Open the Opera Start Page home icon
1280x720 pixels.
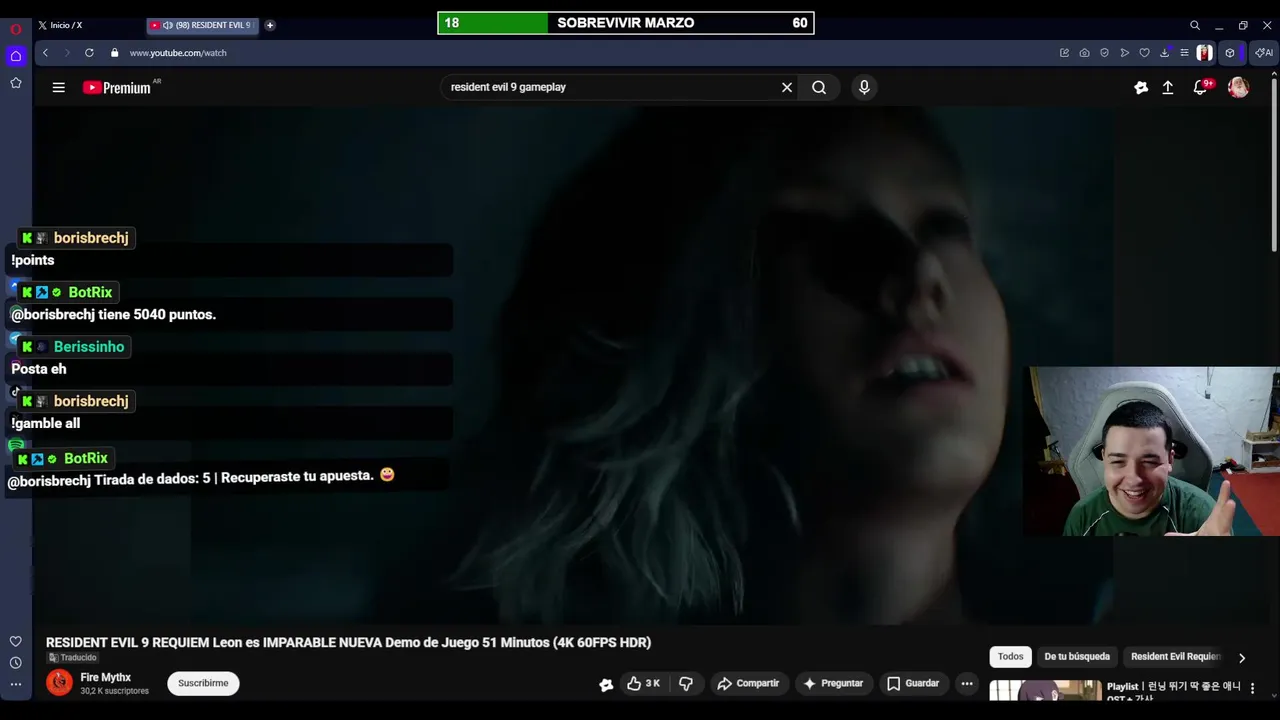[16, 56]
